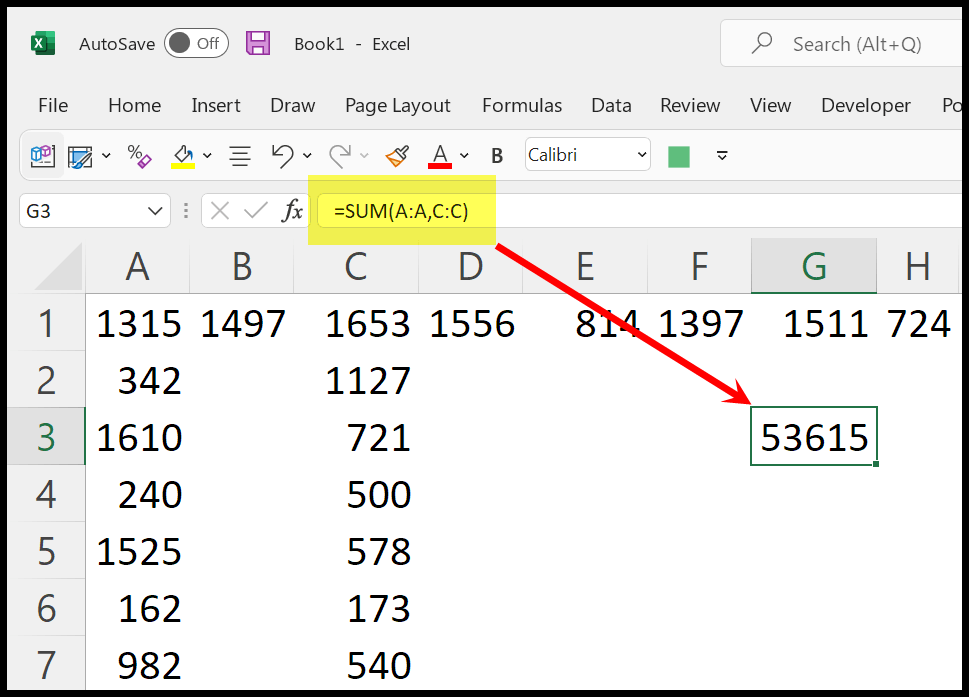969x697 pixels.
Task: Select column B header
Action: [242, 267]
